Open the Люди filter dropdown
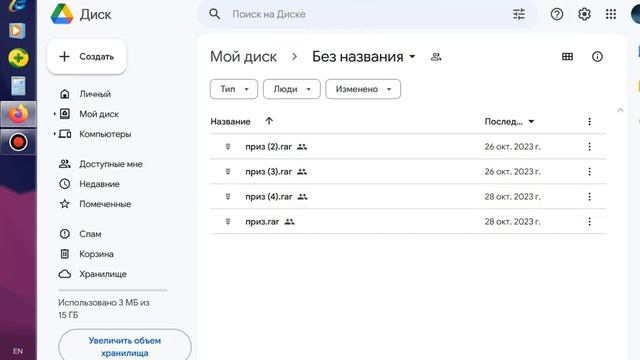The height and width of the screenshot is (360, 640). pos(291,89)
